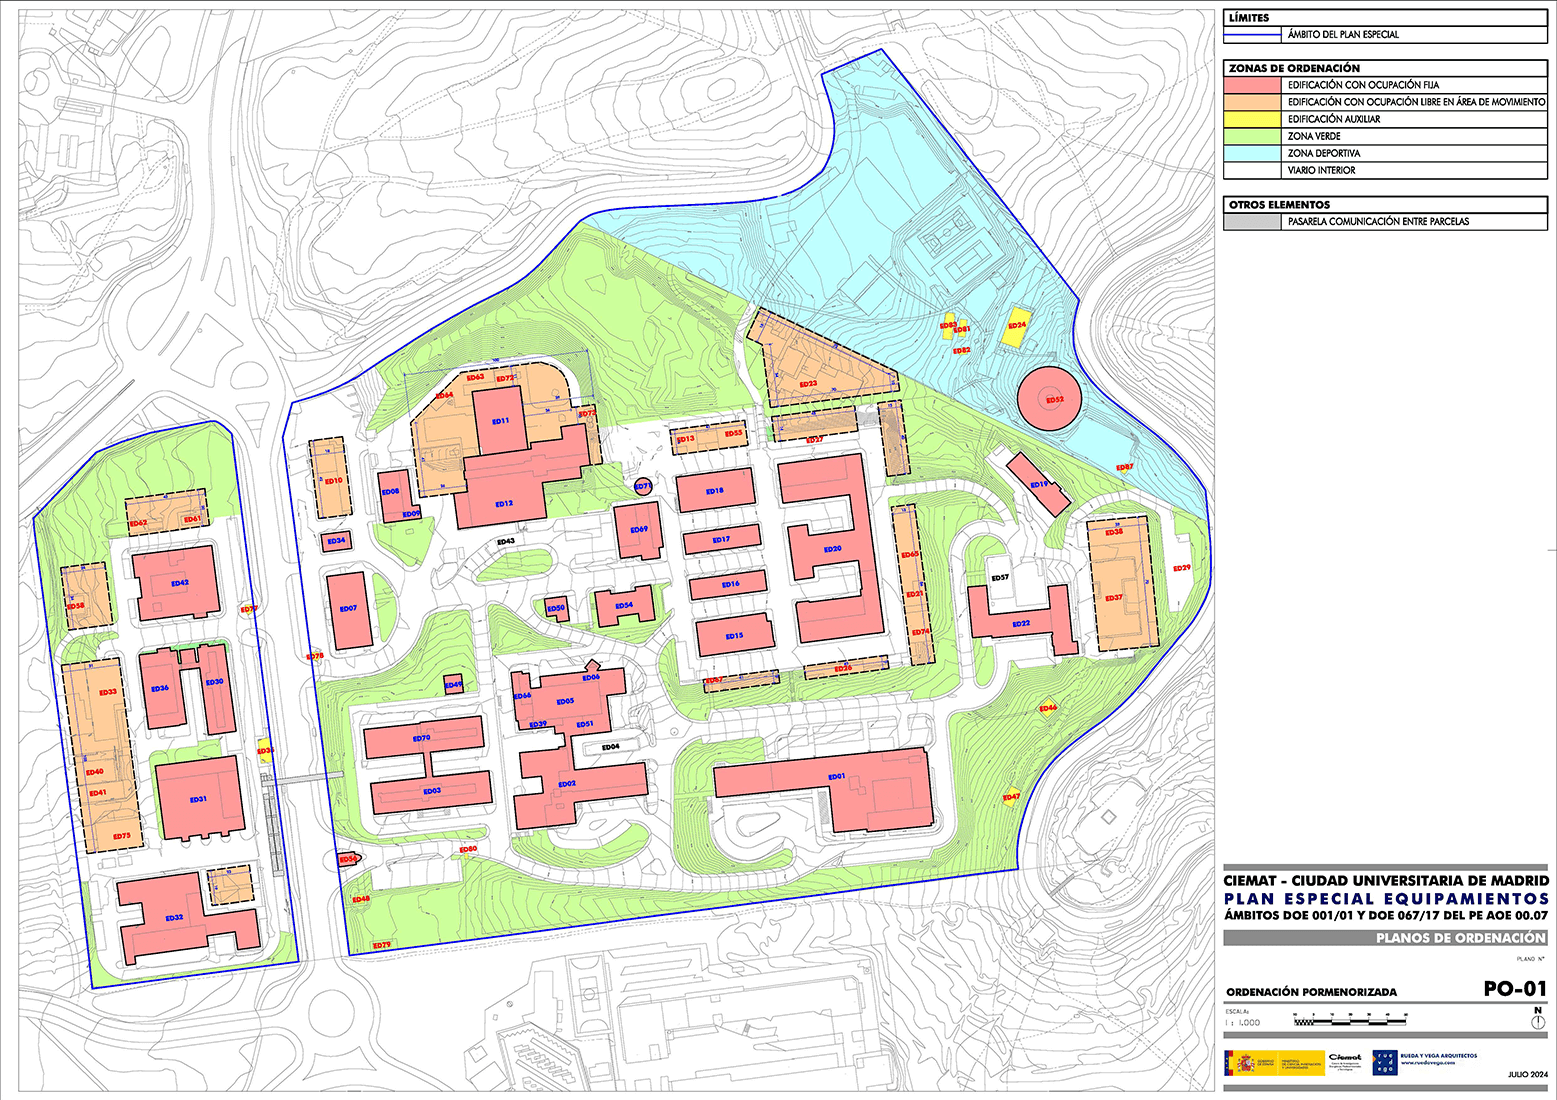Viewport: 1557px width, 1100px height.
Task: Click the Rueda y Vega blue square logo
Action: click(1384, 1062)
